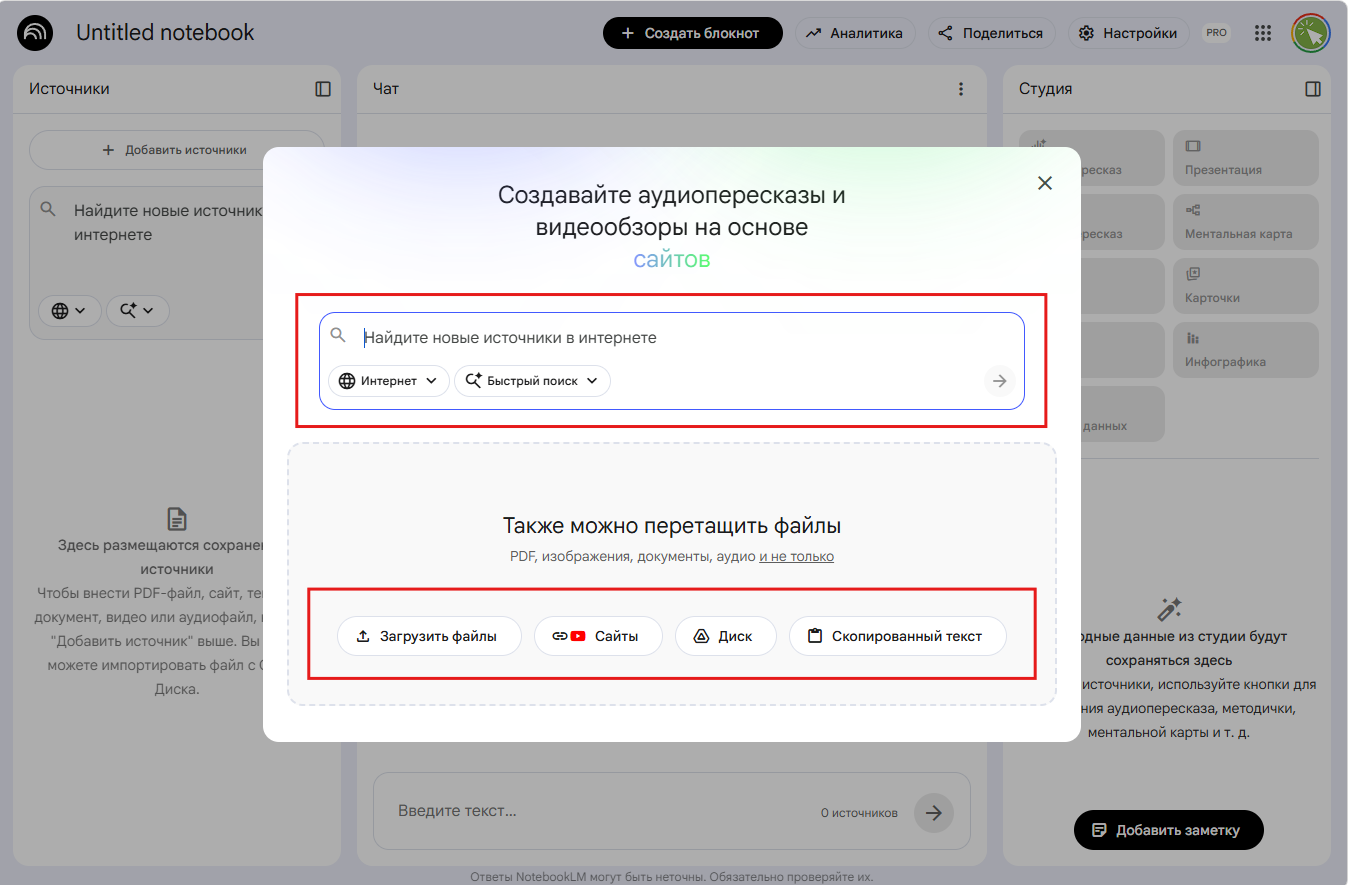Viewport: 1348px width, 885px height.
Task: Follow the "и не только" link
Action: tap(796, 556)
